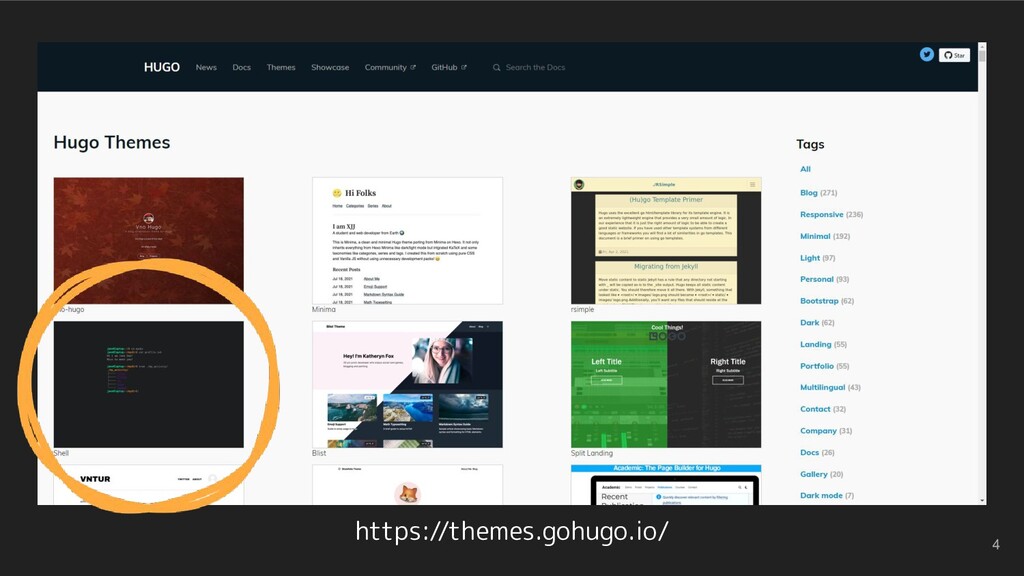Open the VNTUR theme thumbnail

pyautogui.click(x=148, y=485)
